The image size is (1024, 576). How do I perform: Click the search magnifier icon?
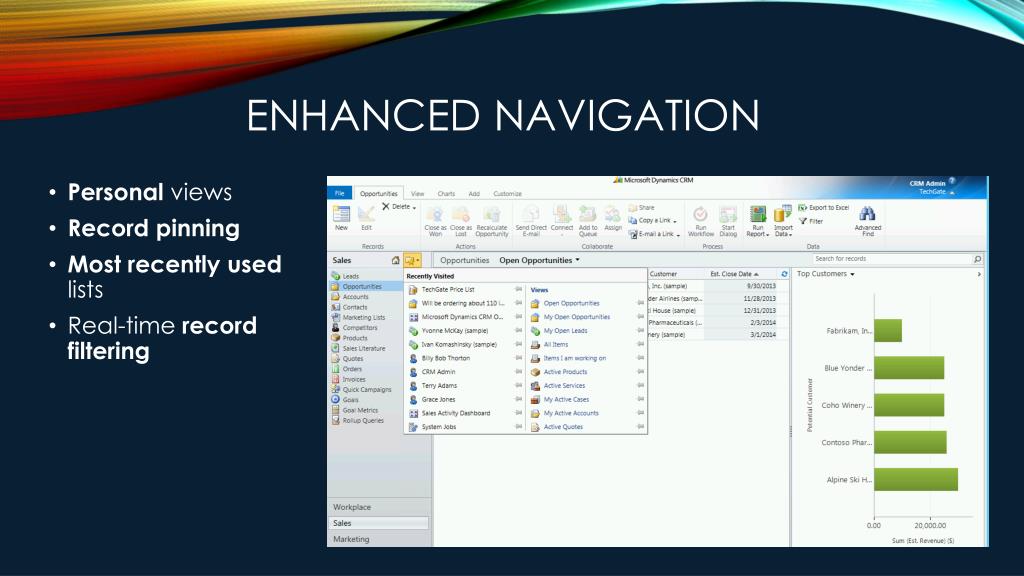[978, 259]
